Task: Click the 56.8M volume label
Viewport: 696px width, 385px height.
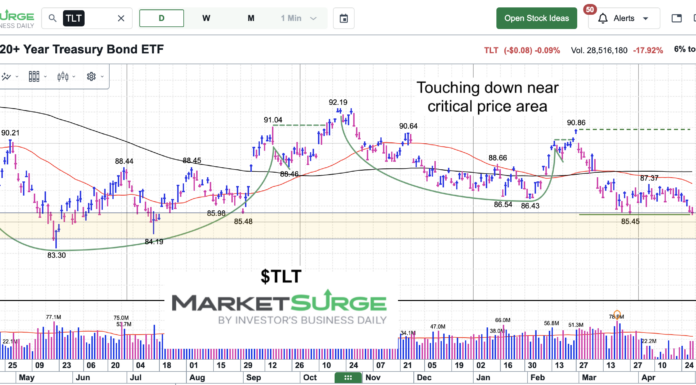Action: pos(551,323)
